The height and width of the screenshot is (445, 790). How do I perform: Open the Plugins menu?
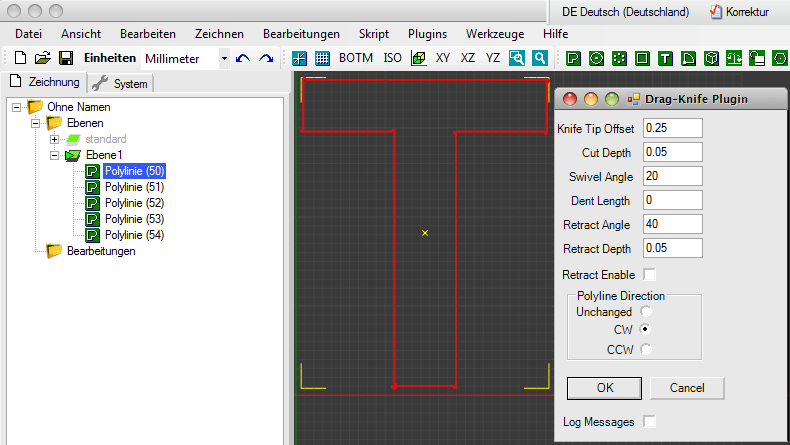[x=427, y=34]
